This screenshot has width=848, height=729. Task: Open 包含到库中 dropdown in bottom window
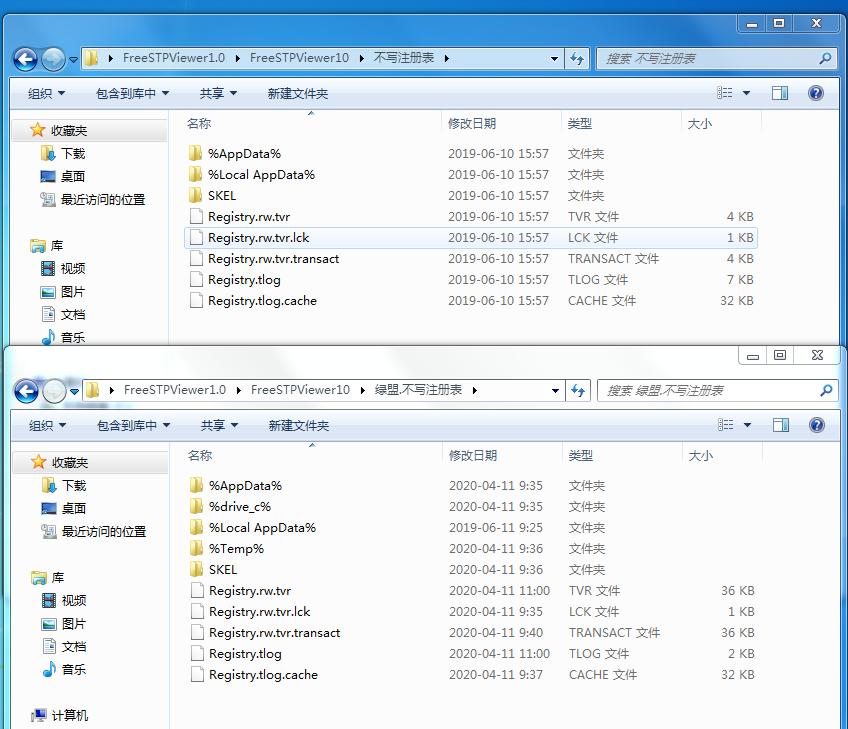[x=134, y=426]
